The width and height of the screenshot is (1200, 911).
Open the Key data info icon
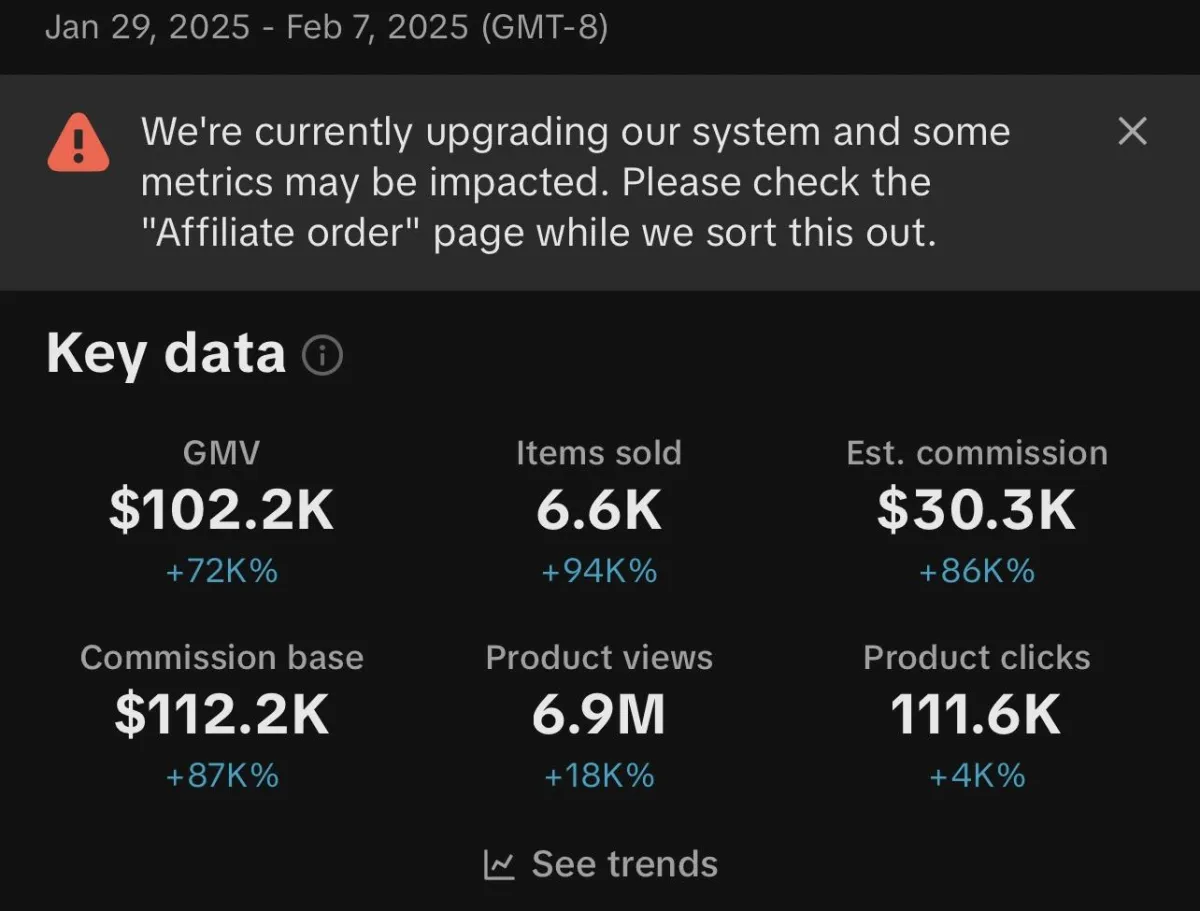point(322,356)
